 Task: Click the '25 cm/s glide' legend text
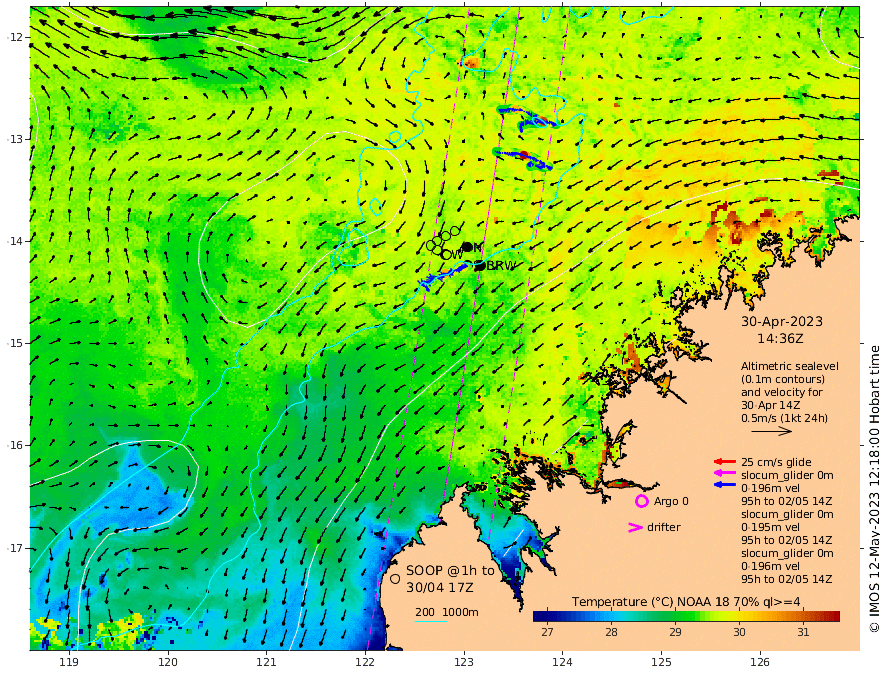coord(776,462)
